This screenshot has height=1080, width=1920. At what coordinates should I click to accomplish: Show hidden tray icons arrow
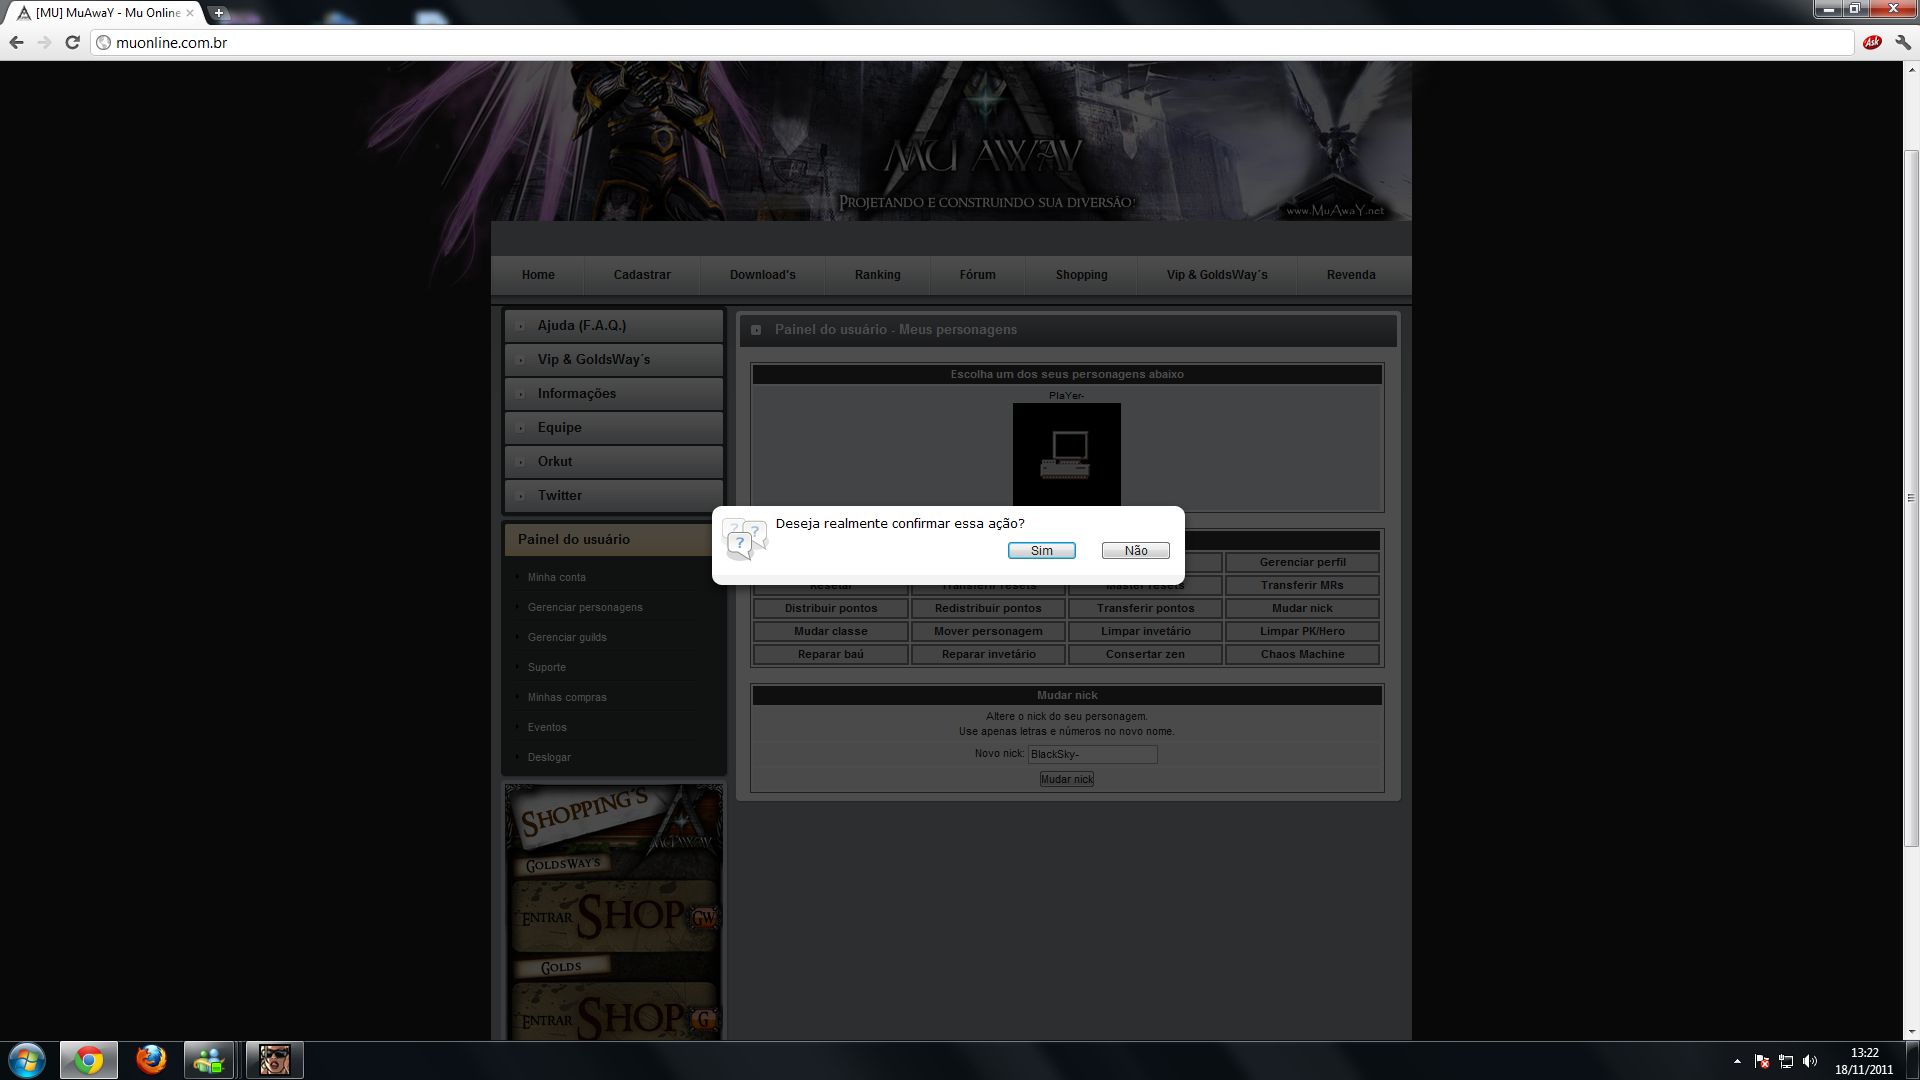(x=1737, y=1061)
